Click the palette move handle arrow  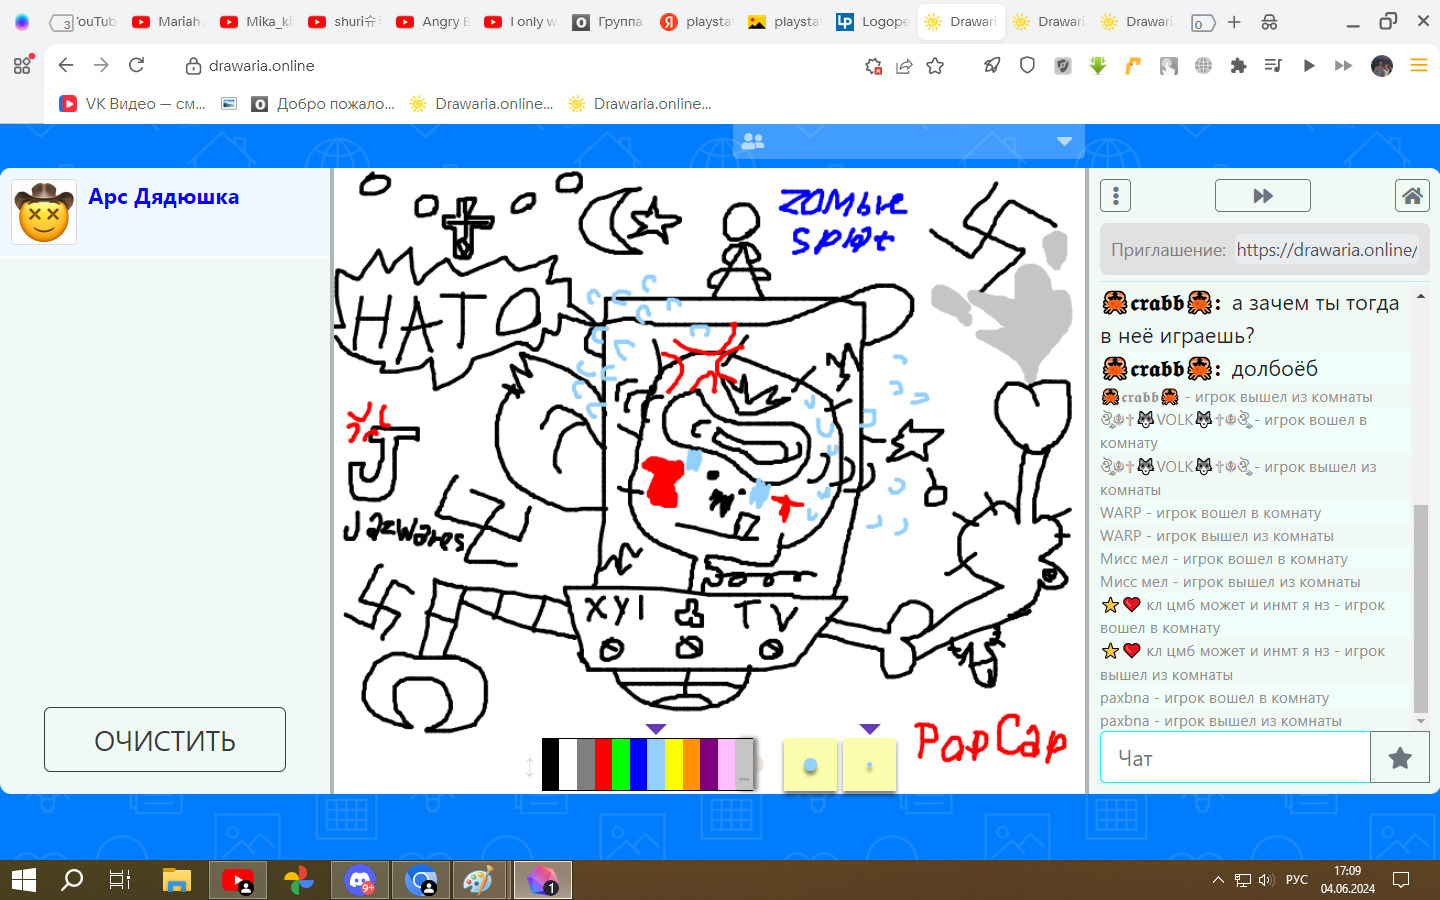(x=530, y=767)
